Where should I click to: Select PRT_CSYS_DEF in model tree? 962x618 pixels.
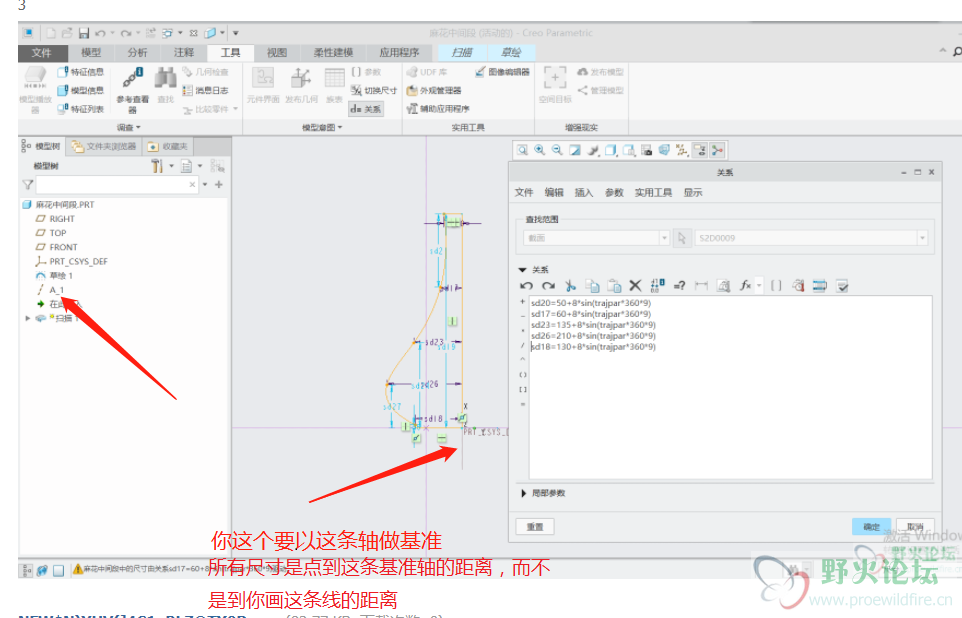(71, 261)
